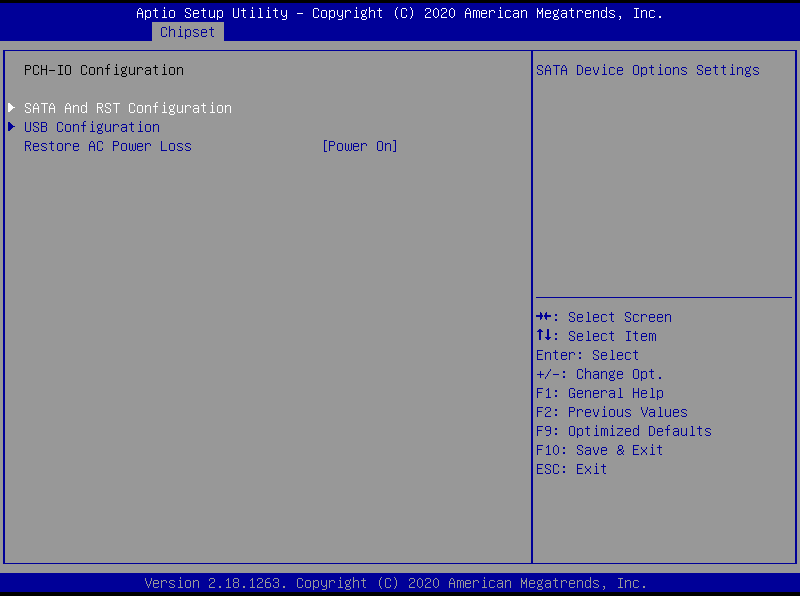Load F9: Optimized Defaults
The height and width of the screenshot is (596, 800).
[x=623, y=431]
